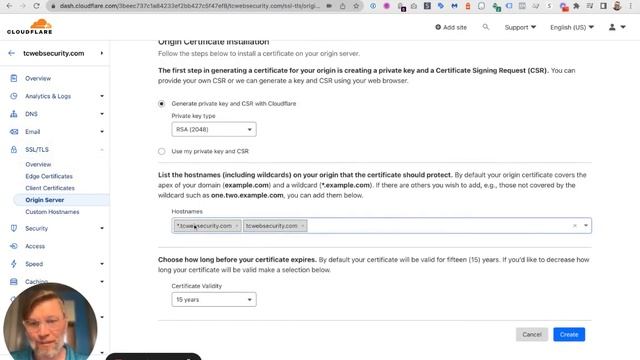
Task: Expand the Analytics & Logs section
Action: 102,96
